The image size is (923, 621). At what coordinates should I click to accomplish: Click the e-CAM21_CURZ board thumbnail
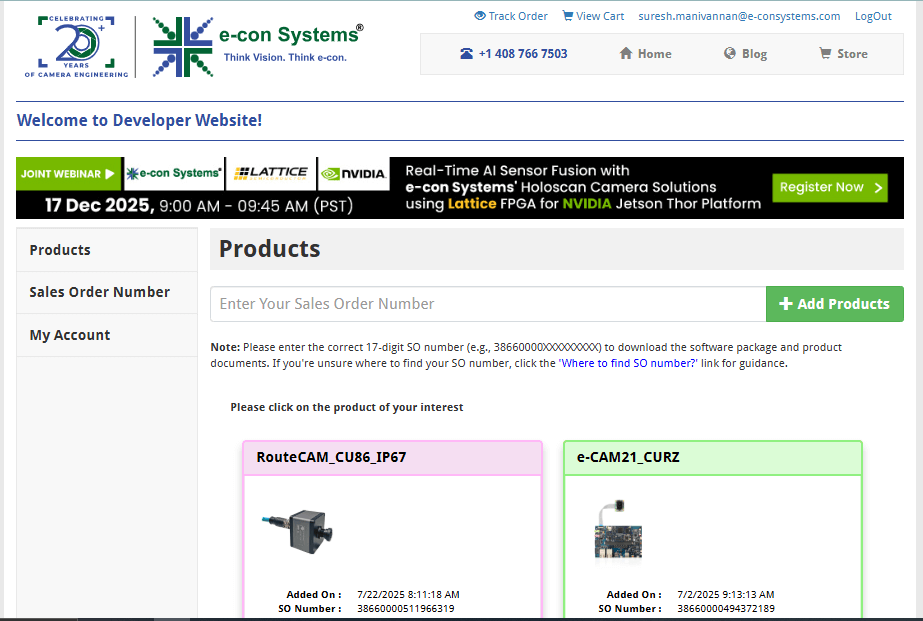(618, 531)
